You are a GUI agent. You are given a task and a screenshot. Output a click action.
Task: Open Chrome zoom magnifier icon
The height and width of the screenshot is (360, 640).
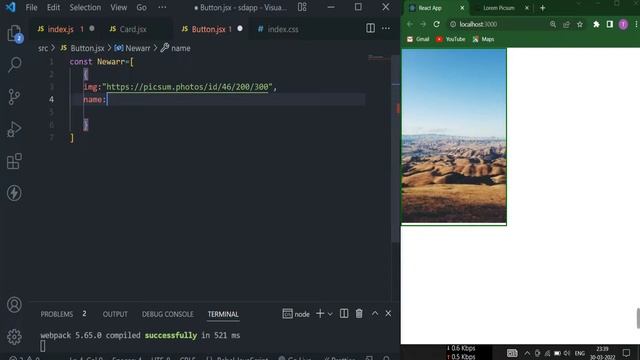pos(553,24)
